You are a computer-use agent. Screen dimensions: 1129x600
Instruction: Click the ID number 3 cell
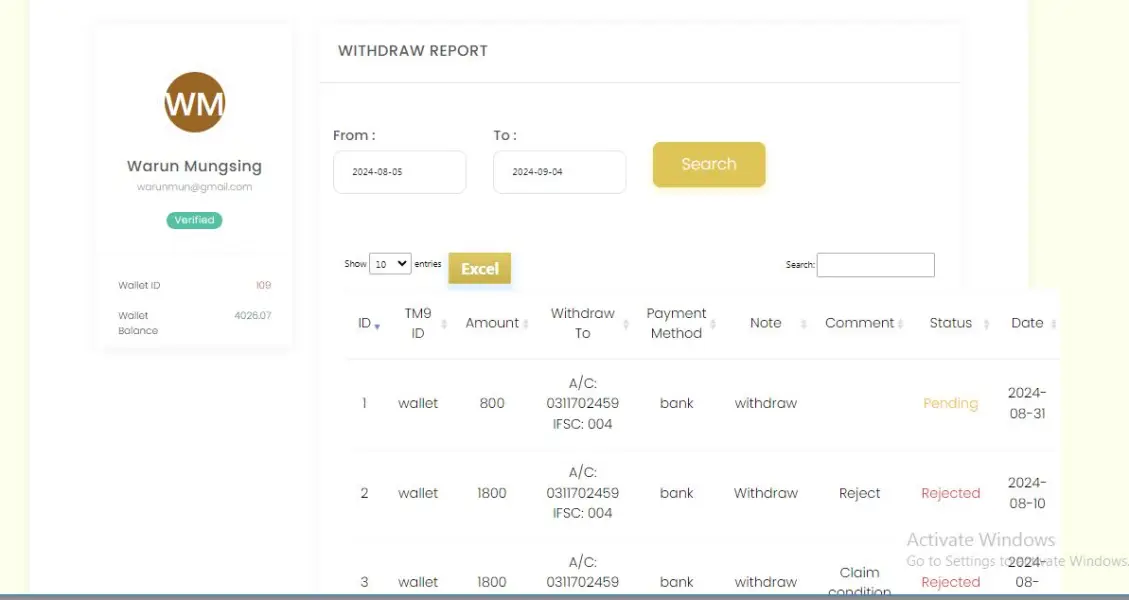point(364,582)
